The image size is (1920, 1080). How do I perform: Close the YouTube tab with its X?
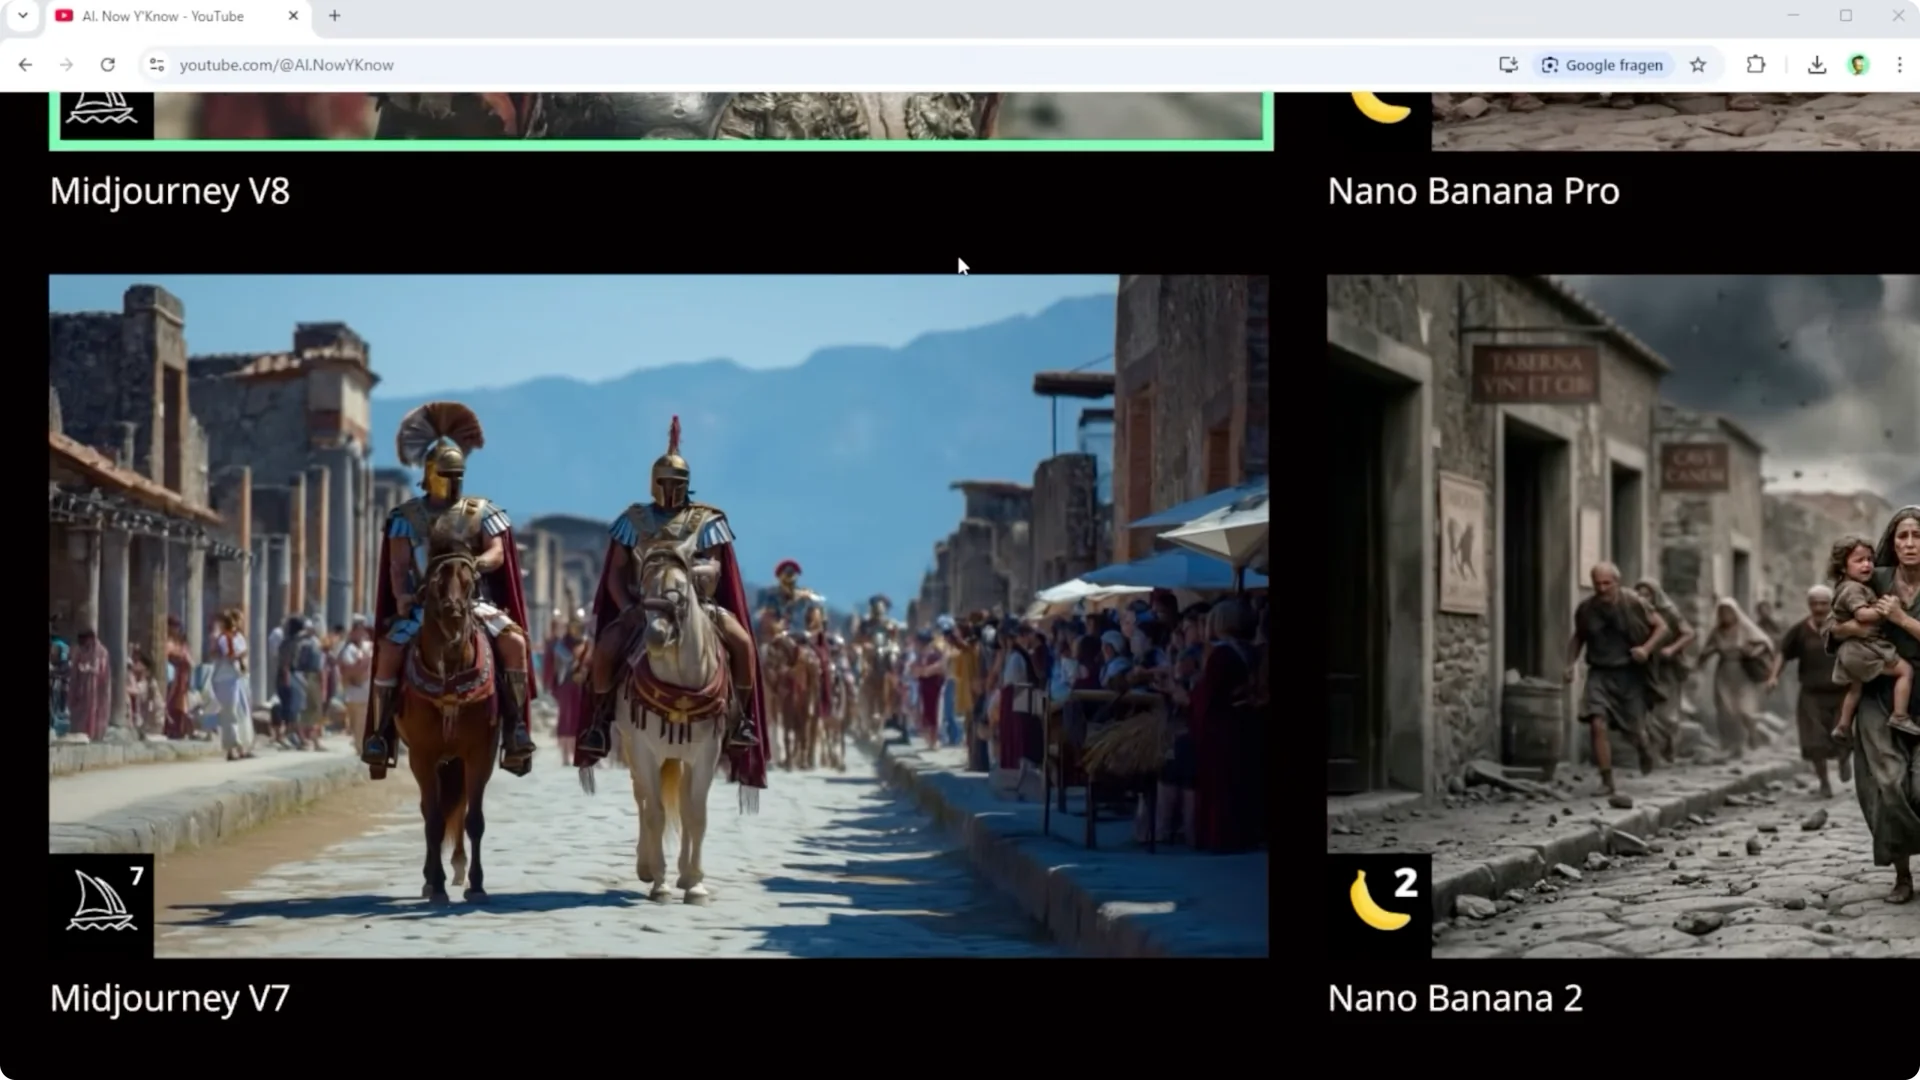pos(293,16)
